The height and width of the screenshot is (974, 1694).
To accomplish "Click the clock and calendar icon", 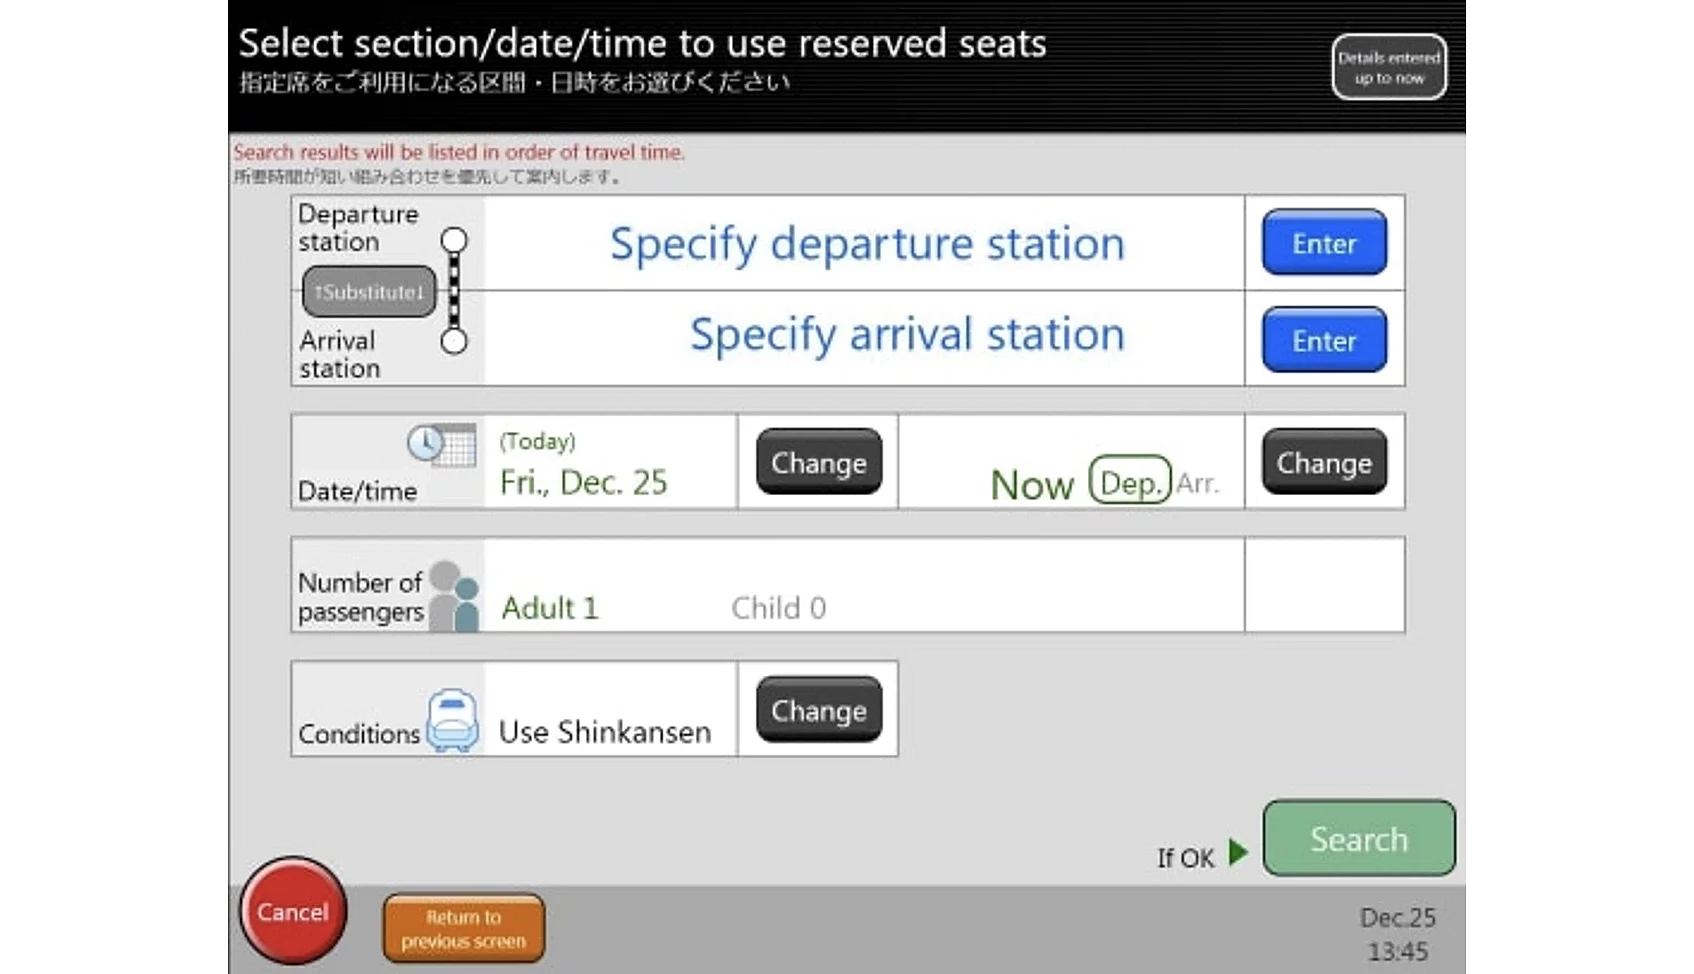I will click(x=441, y=444).
